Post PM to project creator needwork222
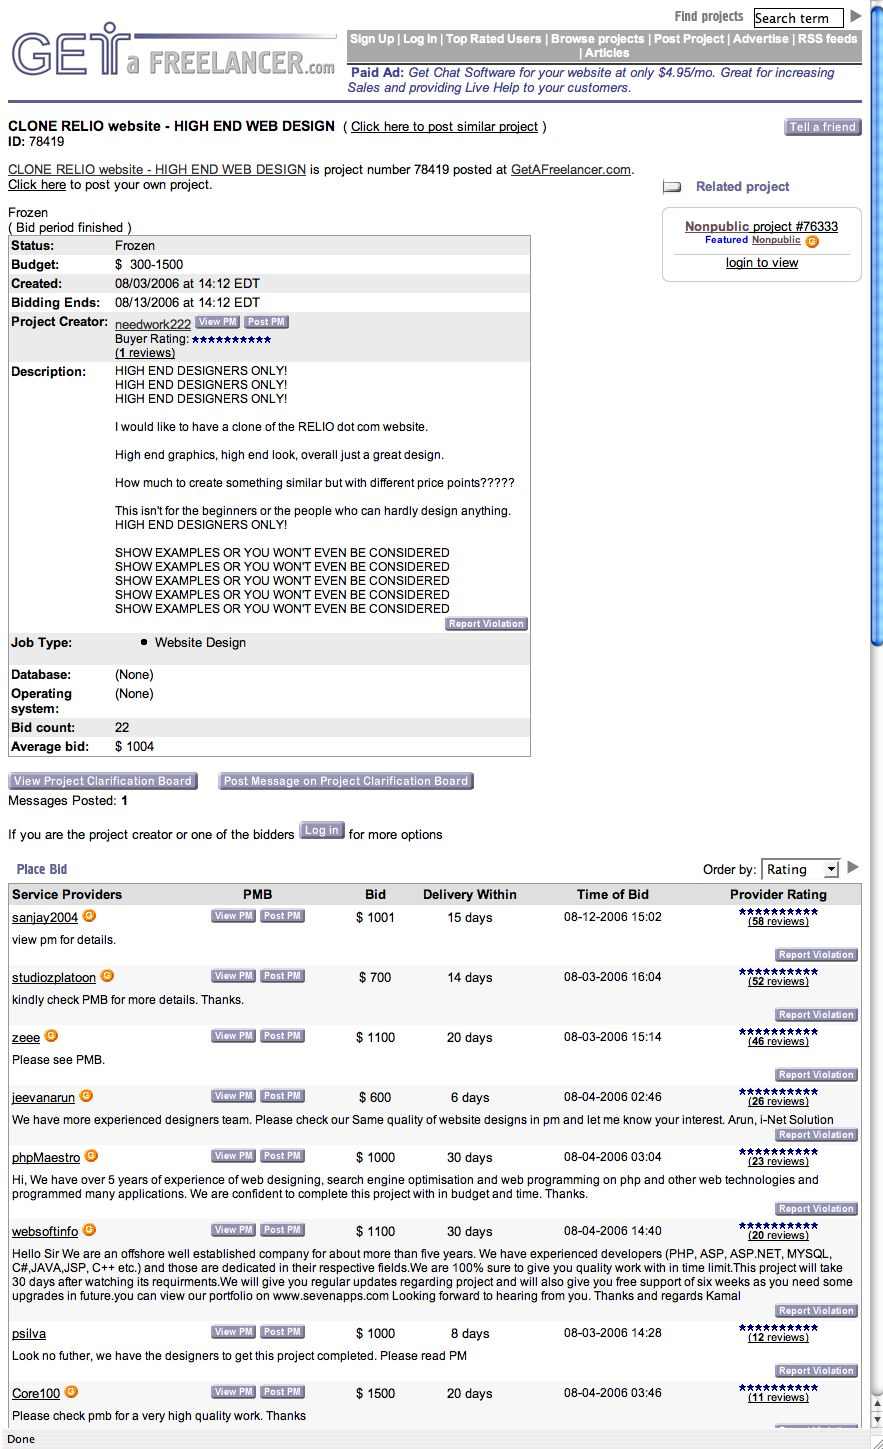The height and width of the screenshot is (1449, 883). pyautogui.click(x=267, y=322)
